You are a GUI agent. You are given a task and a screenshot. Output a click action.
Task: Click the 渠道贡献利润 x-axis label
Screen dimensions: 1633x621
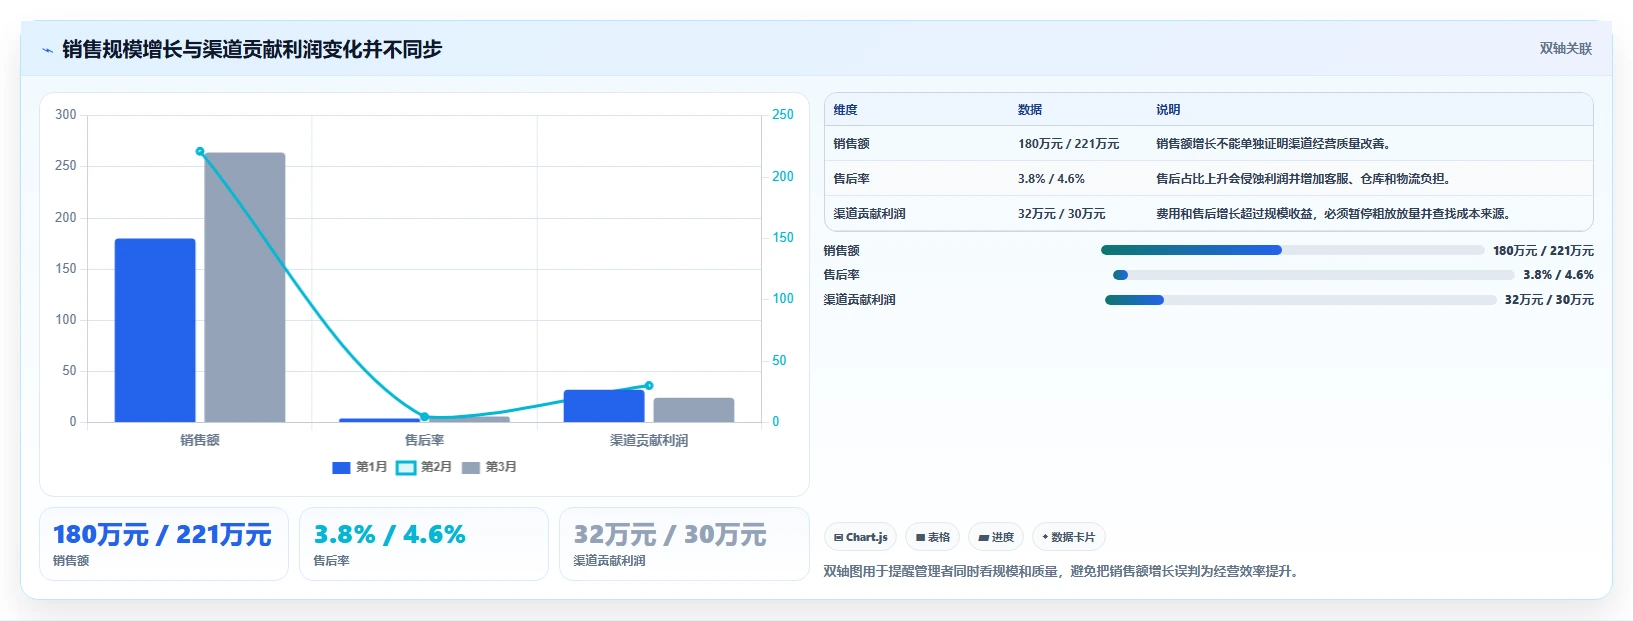tap(649, 440)
